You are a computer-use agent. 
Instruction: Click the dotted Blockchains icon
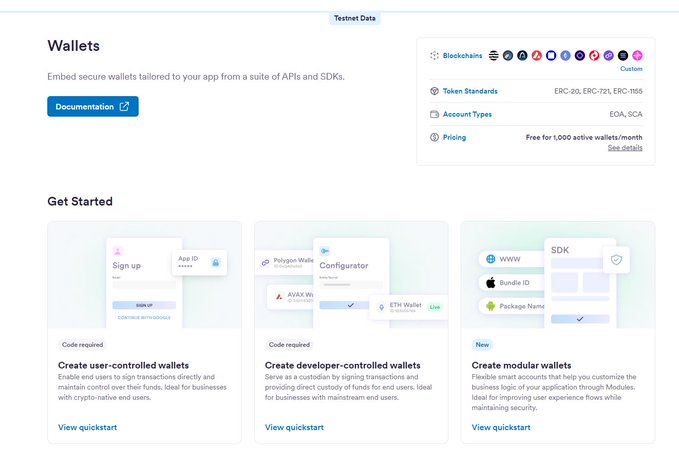pyautogui.click(x=434, y=55)
